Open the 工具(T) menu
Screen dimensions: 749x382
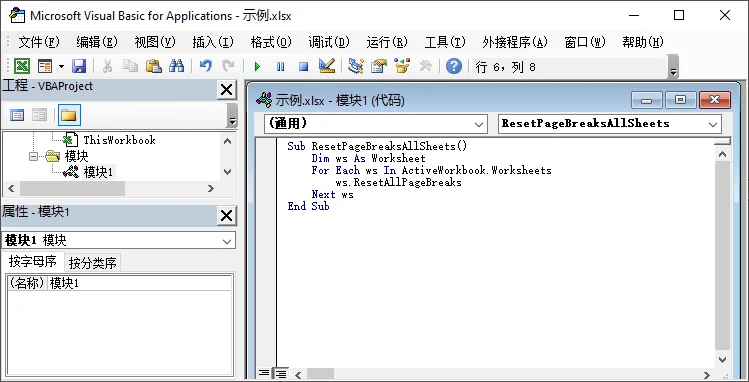(445, 42)
